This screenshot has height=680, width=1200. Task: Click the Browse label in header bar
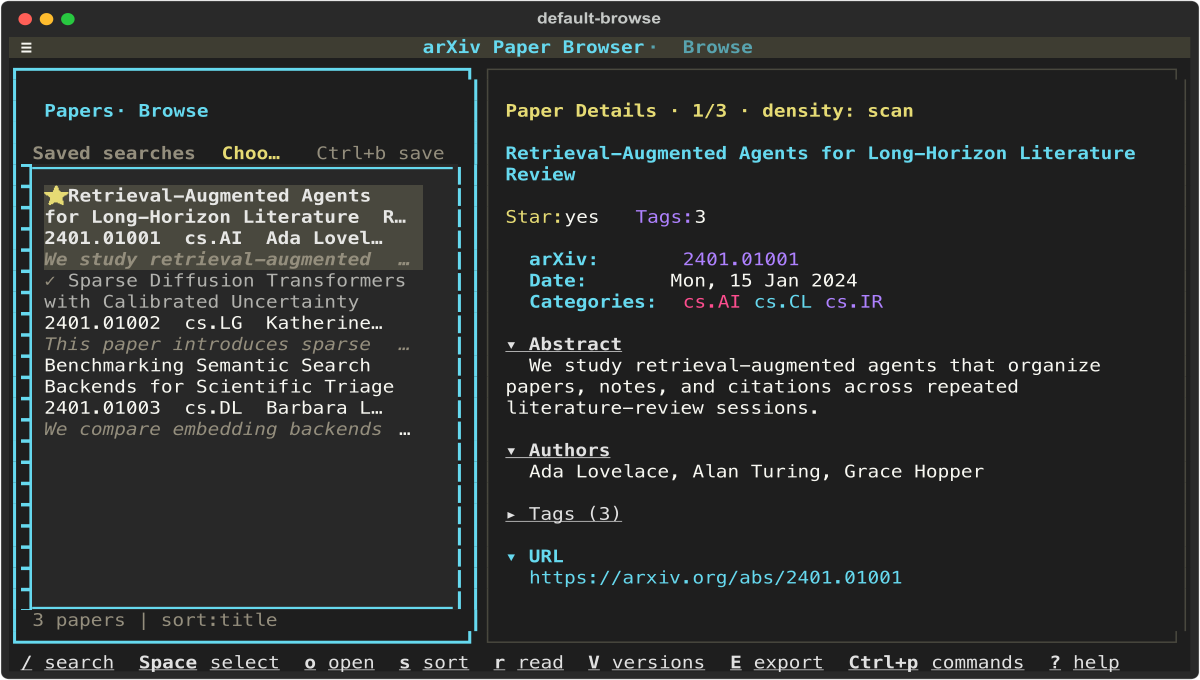pyautogui.click(x=718, y=47)
